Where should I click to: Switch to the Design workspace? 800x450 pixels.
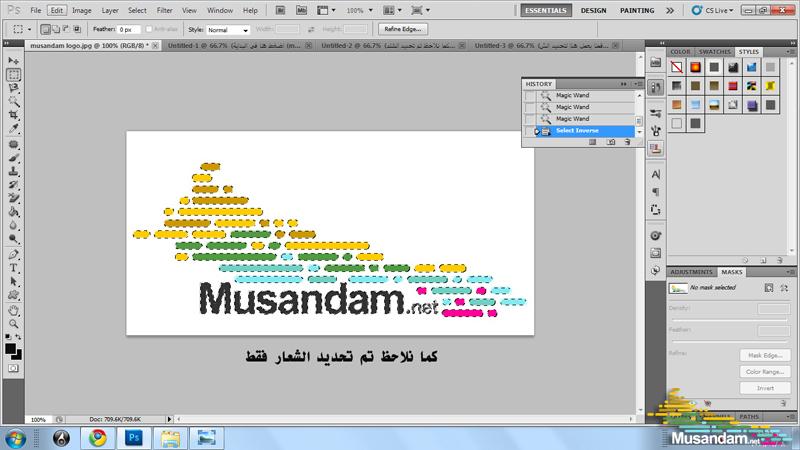click(x=593, y=10)
